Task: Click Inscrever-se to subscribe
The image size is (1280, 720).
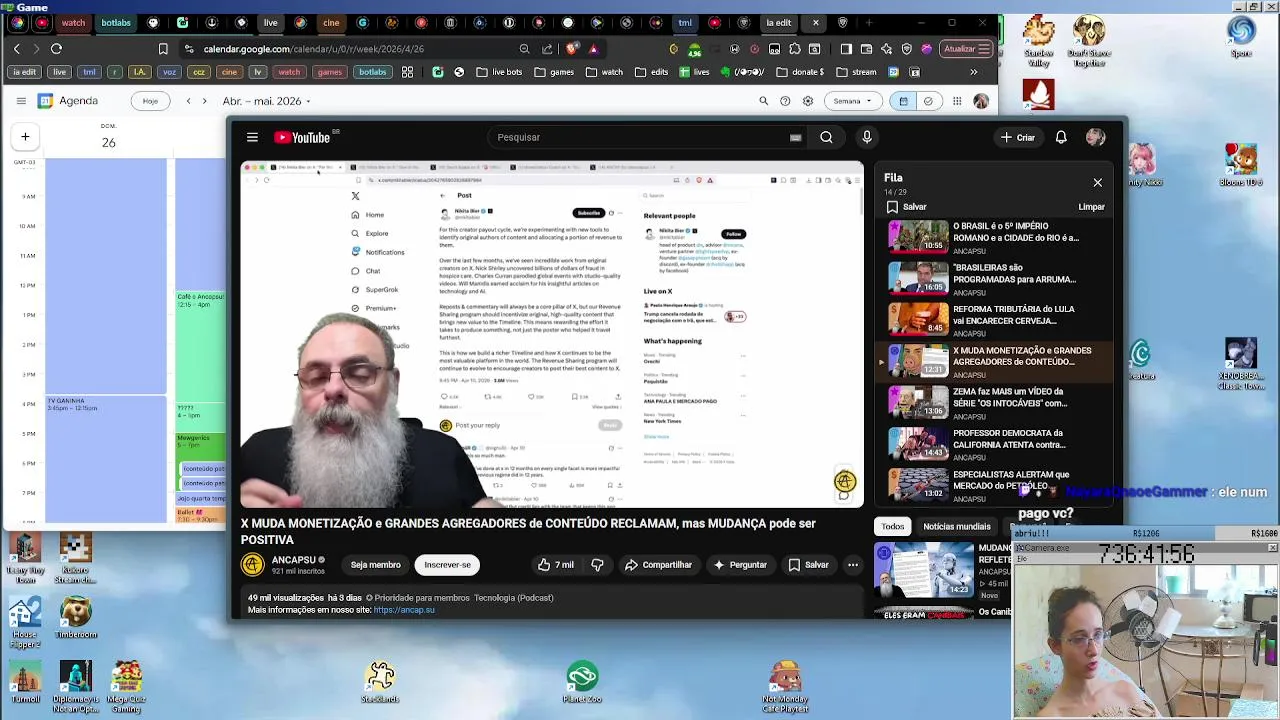Action: 447,565
